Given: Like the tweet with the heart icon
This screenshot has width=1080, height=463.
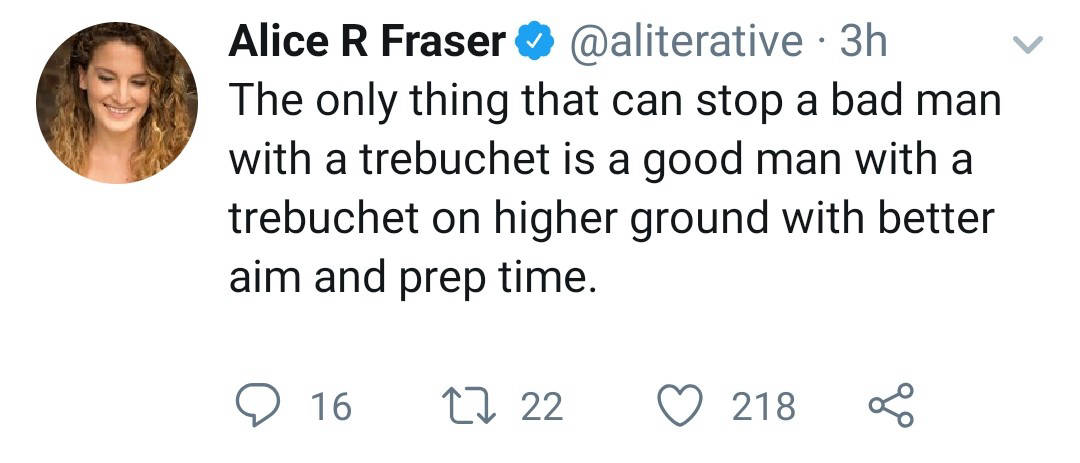Looking at the screenshot, I should click(686, 406).
